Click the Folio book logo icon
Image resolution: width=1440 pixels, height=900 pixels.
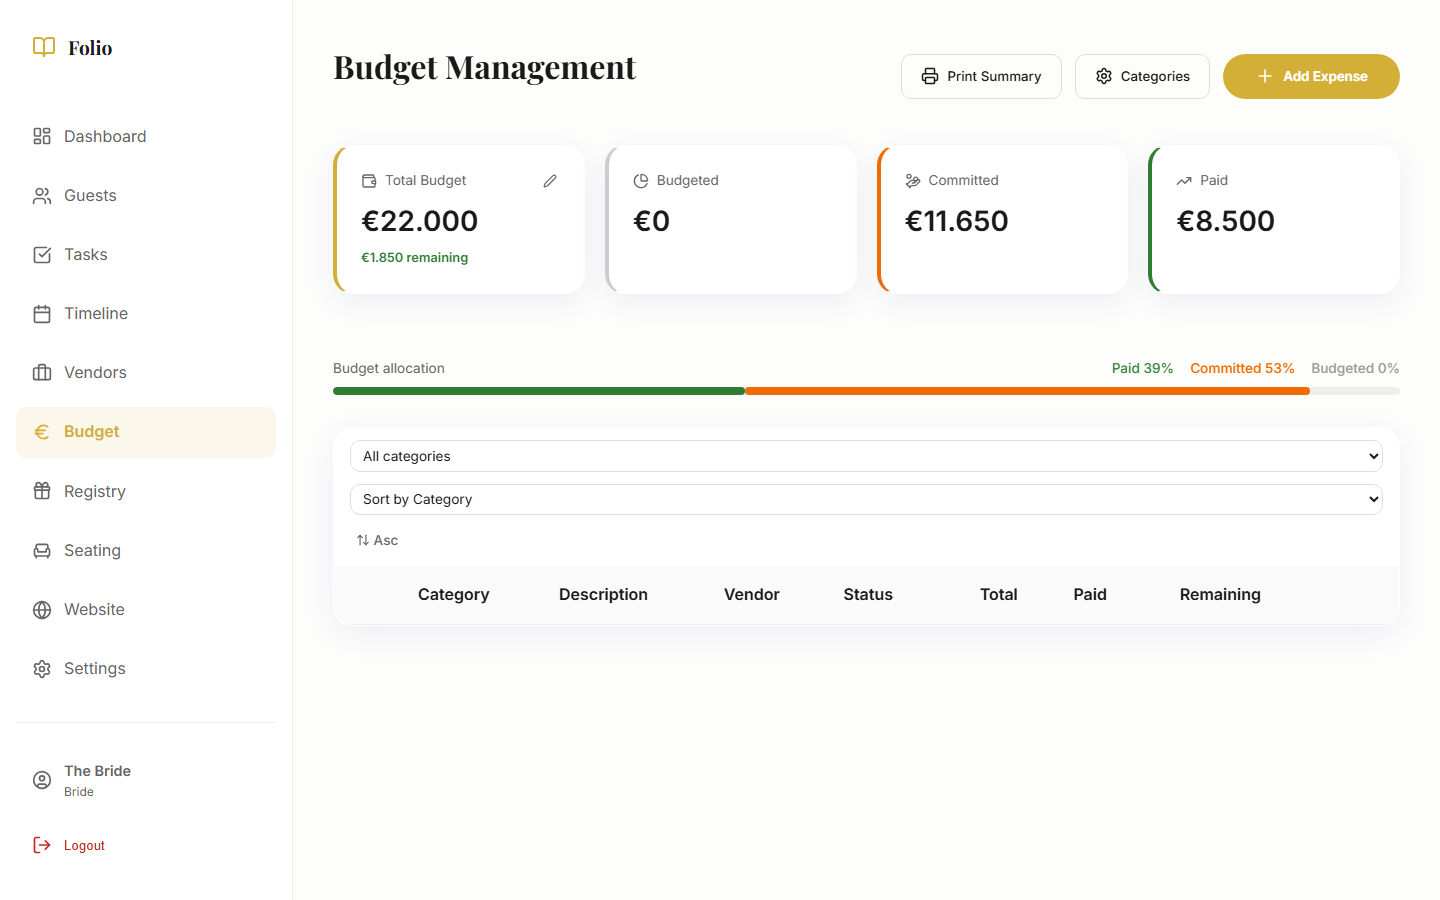(44, 47)
